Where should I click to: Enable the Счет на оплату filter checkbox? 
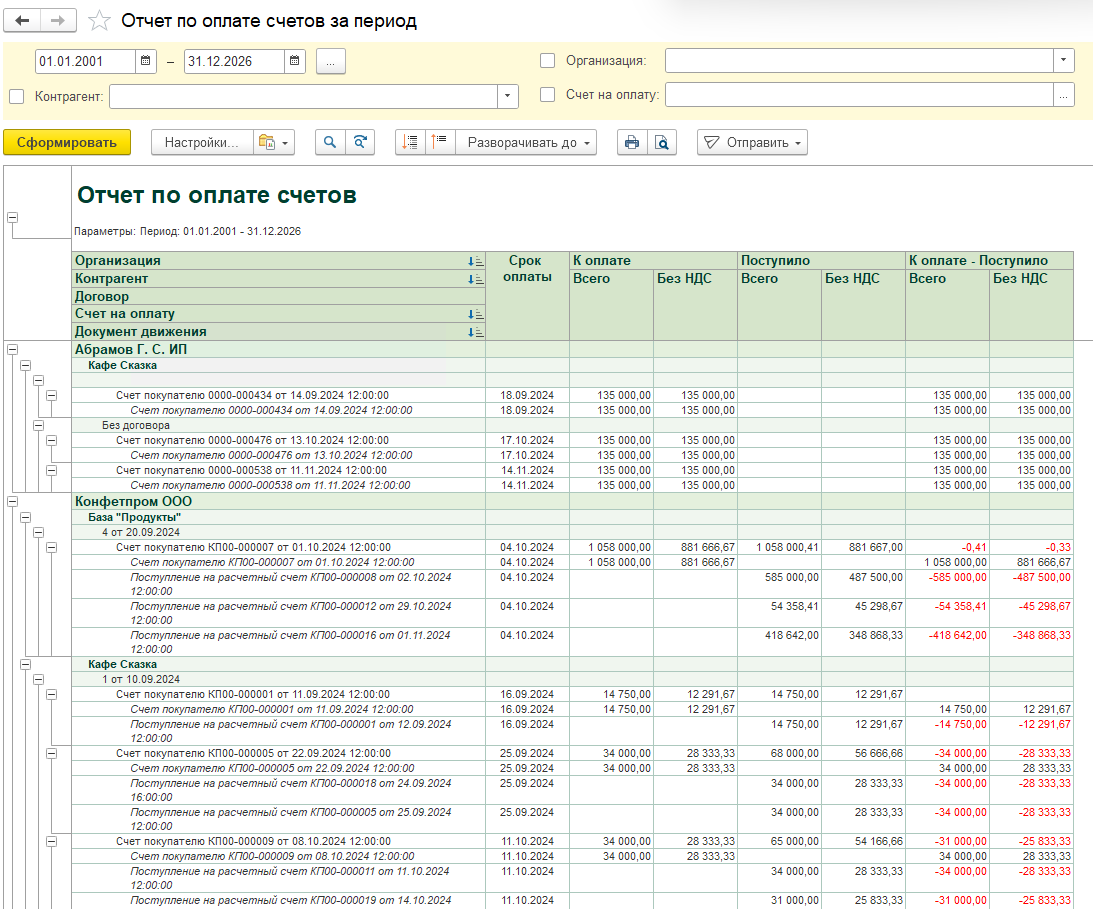click(548, 94)
